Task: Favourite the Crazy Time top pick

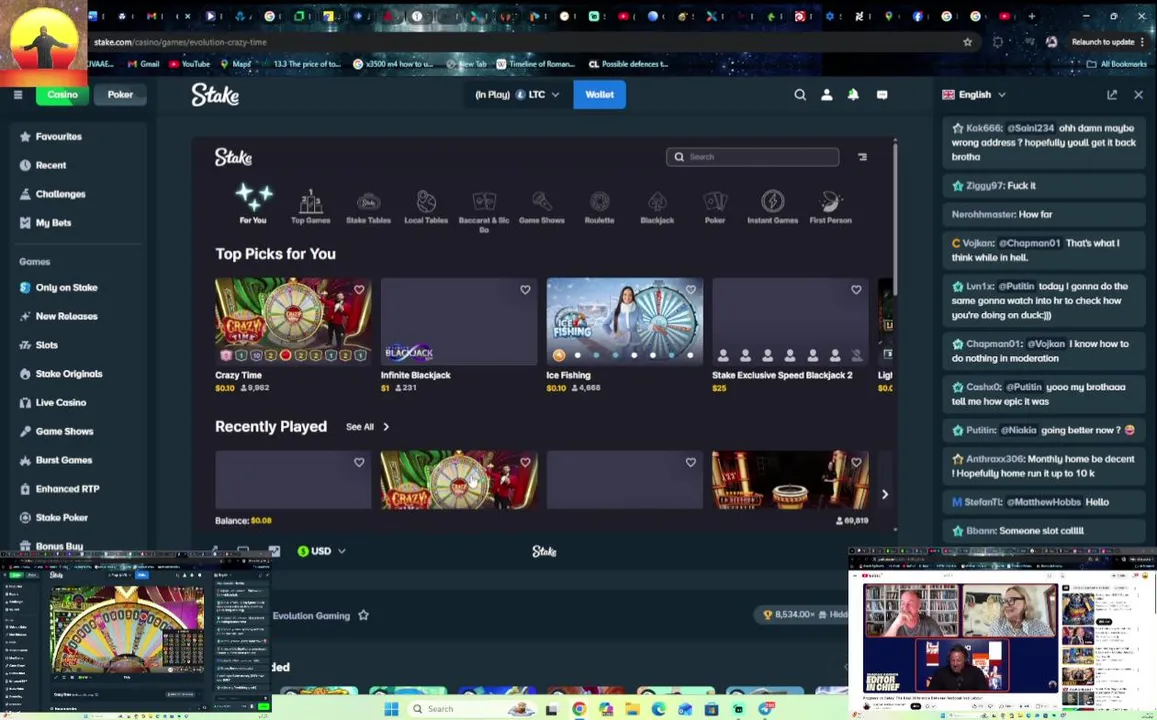Action: (359, 290)
